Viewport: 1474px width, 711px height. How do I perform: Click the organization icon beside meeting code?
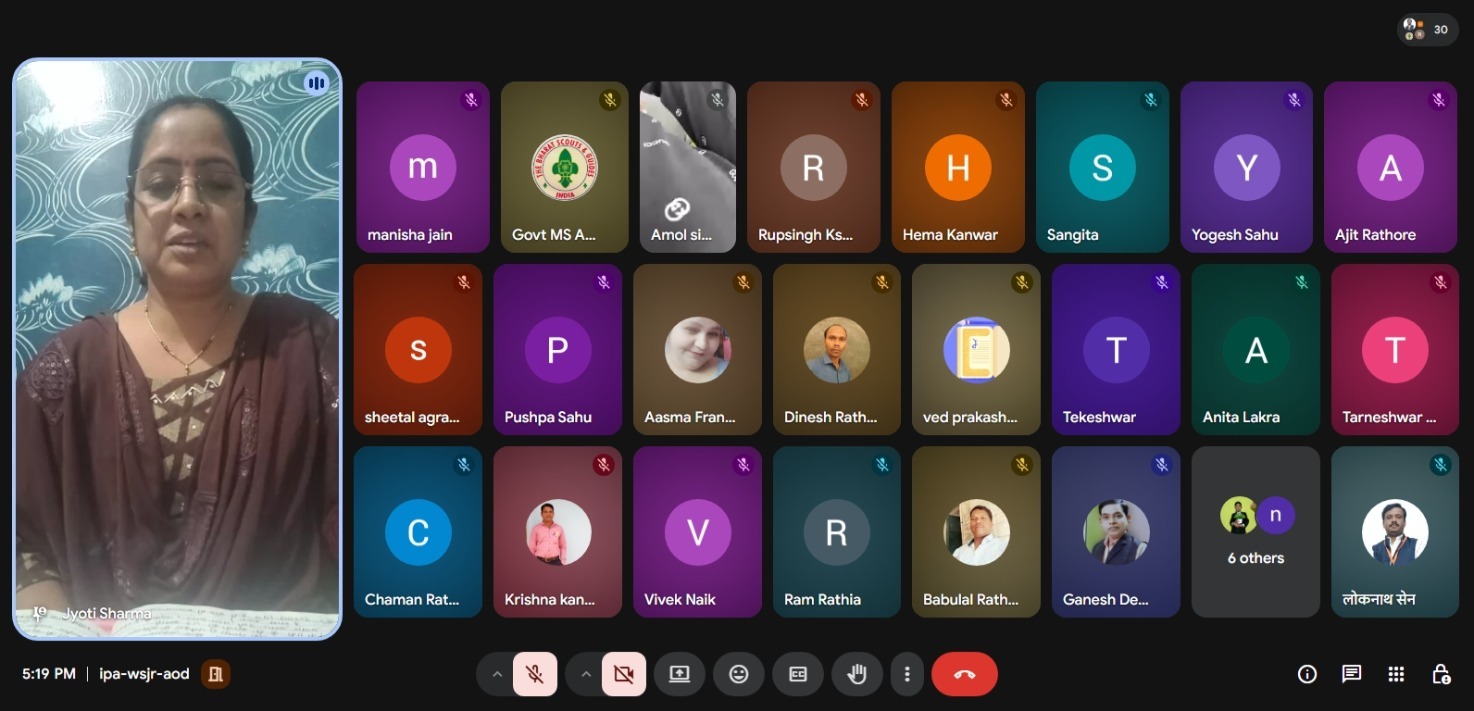coord(215,674)
